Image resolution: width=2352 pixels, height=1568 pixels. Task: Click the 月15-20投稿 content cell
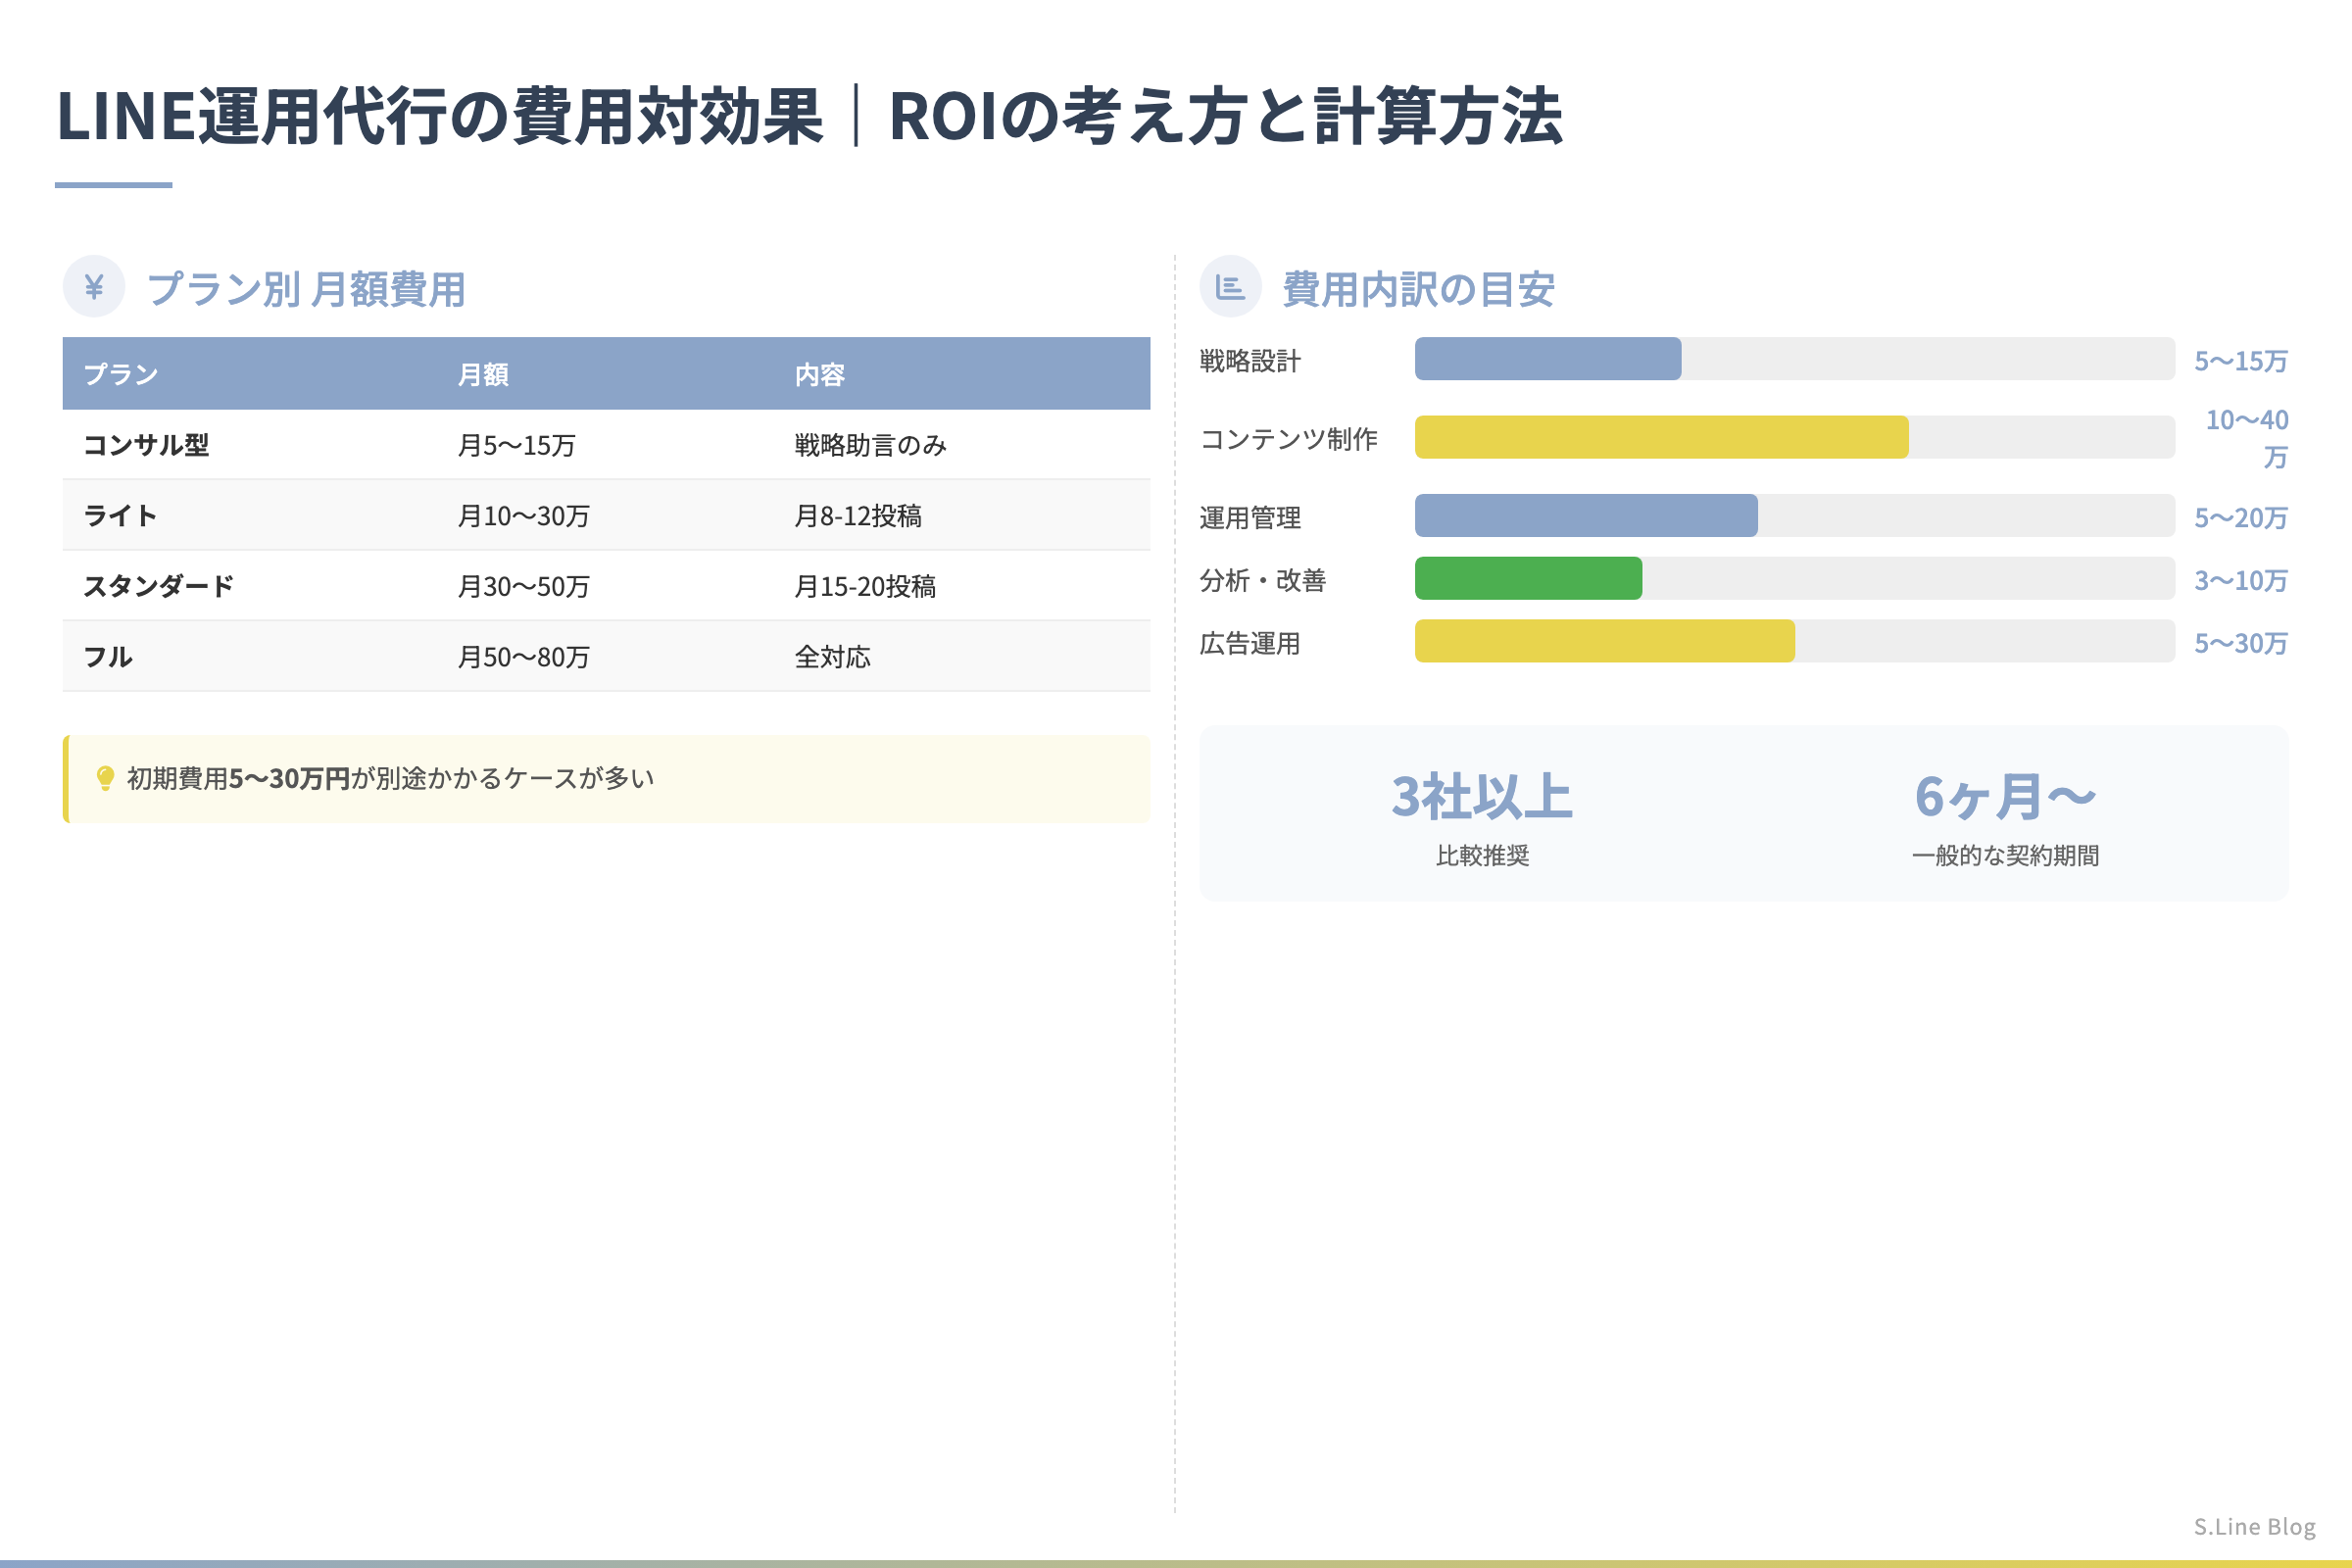tap(865, 586)
